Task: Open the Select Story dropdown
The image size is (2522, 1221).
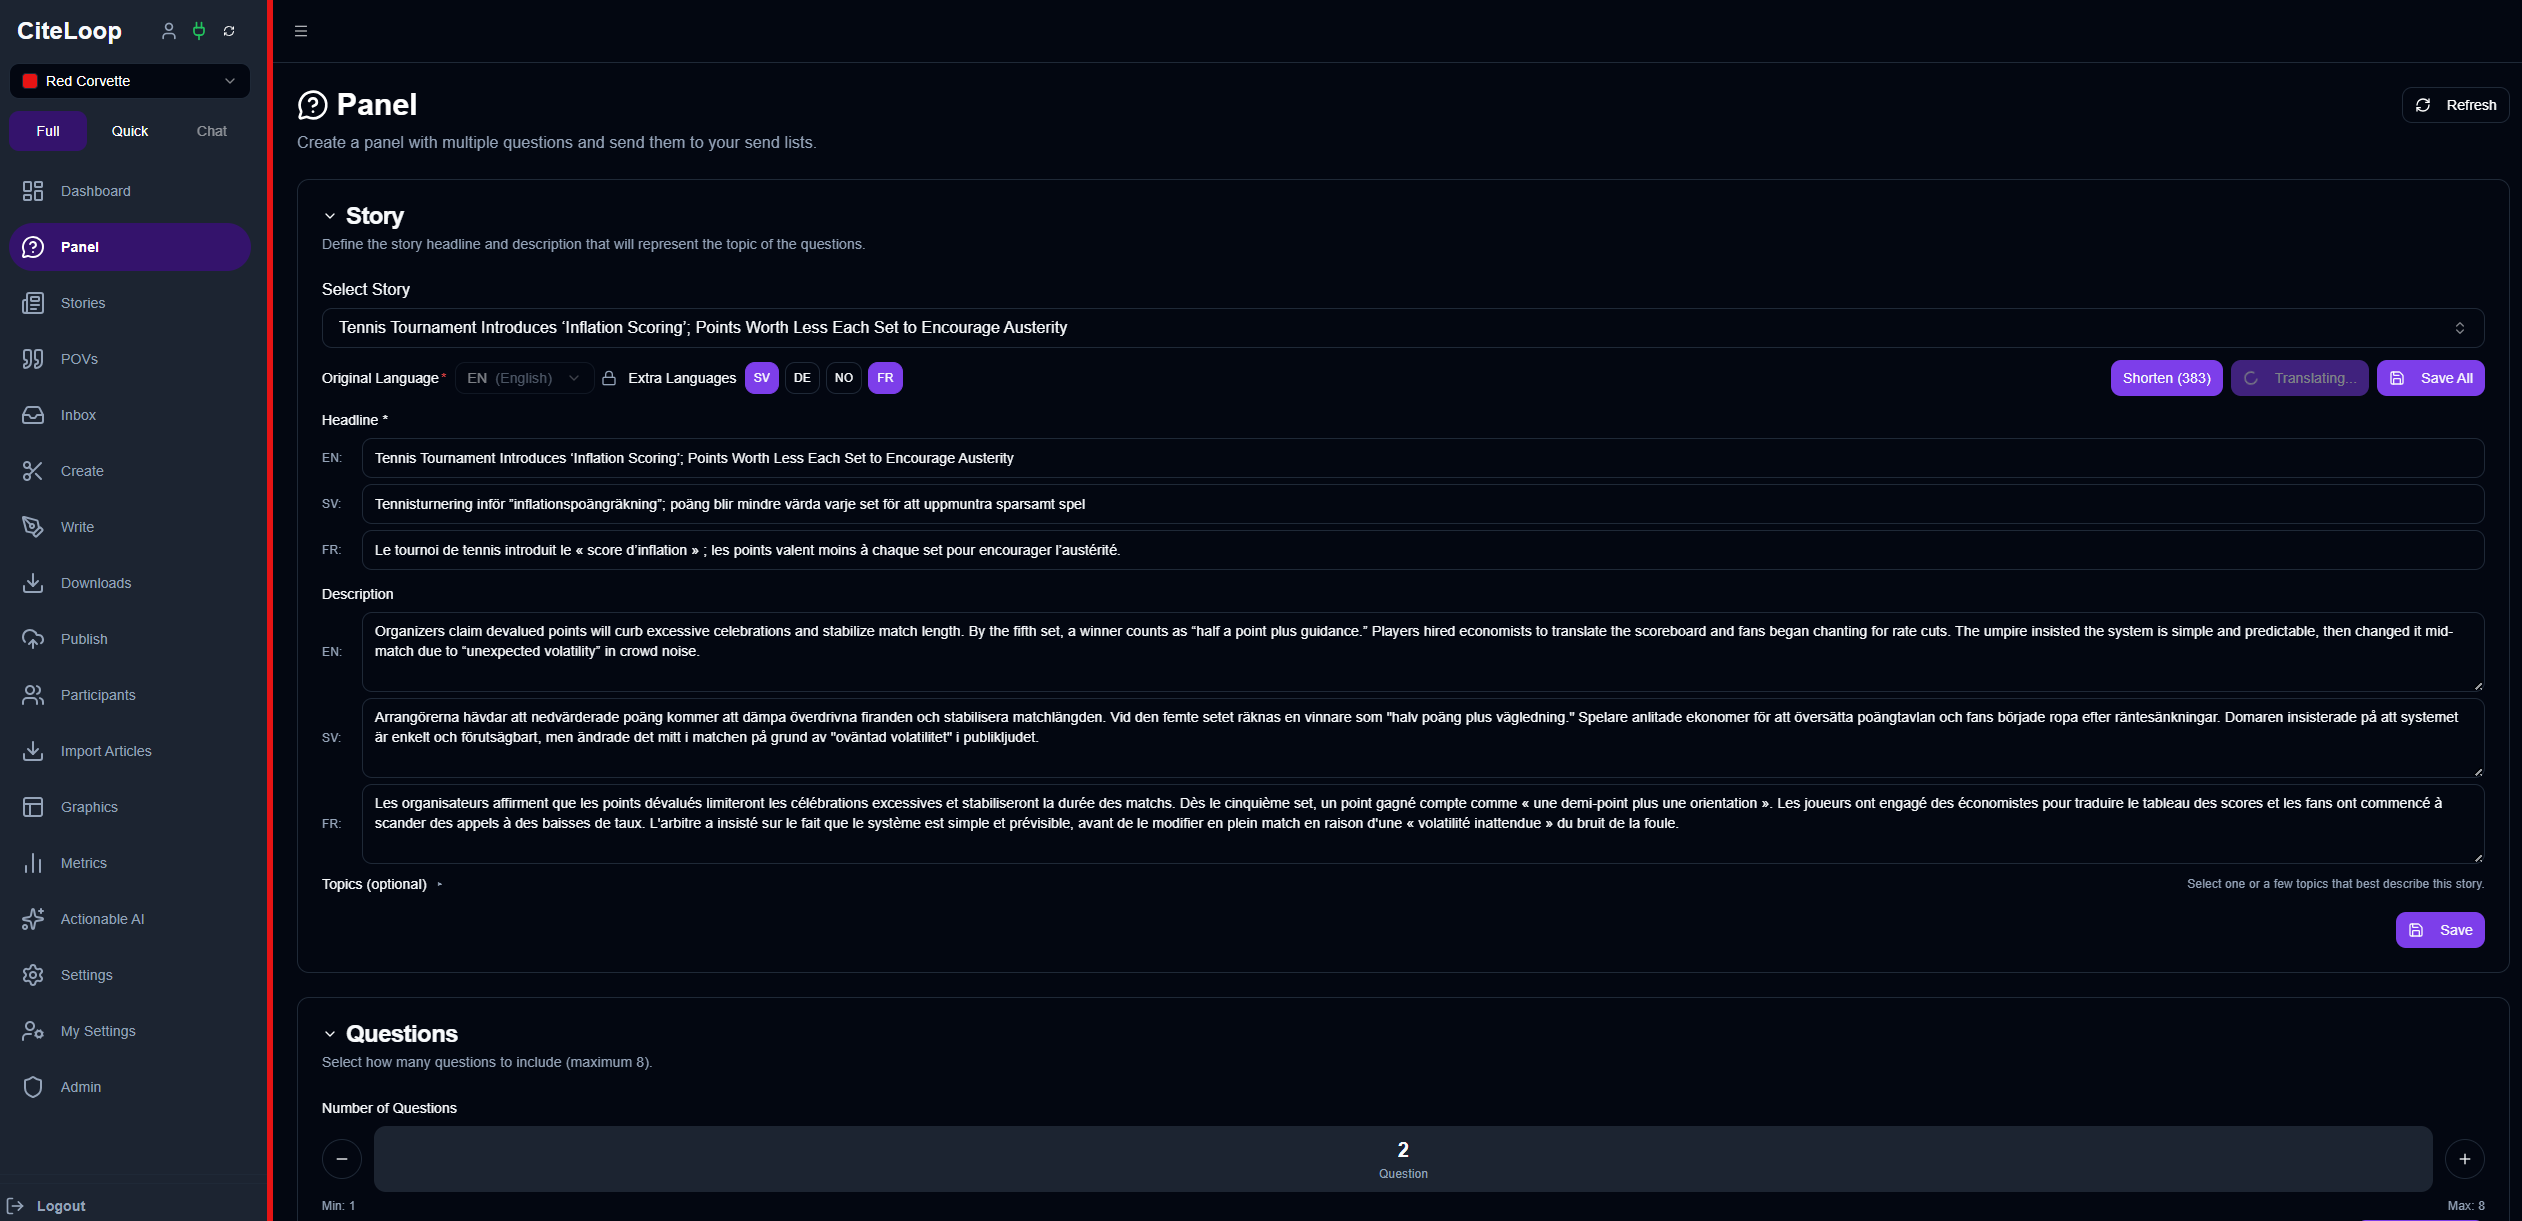Action: pyautogui.click(x=1402, y=328)
